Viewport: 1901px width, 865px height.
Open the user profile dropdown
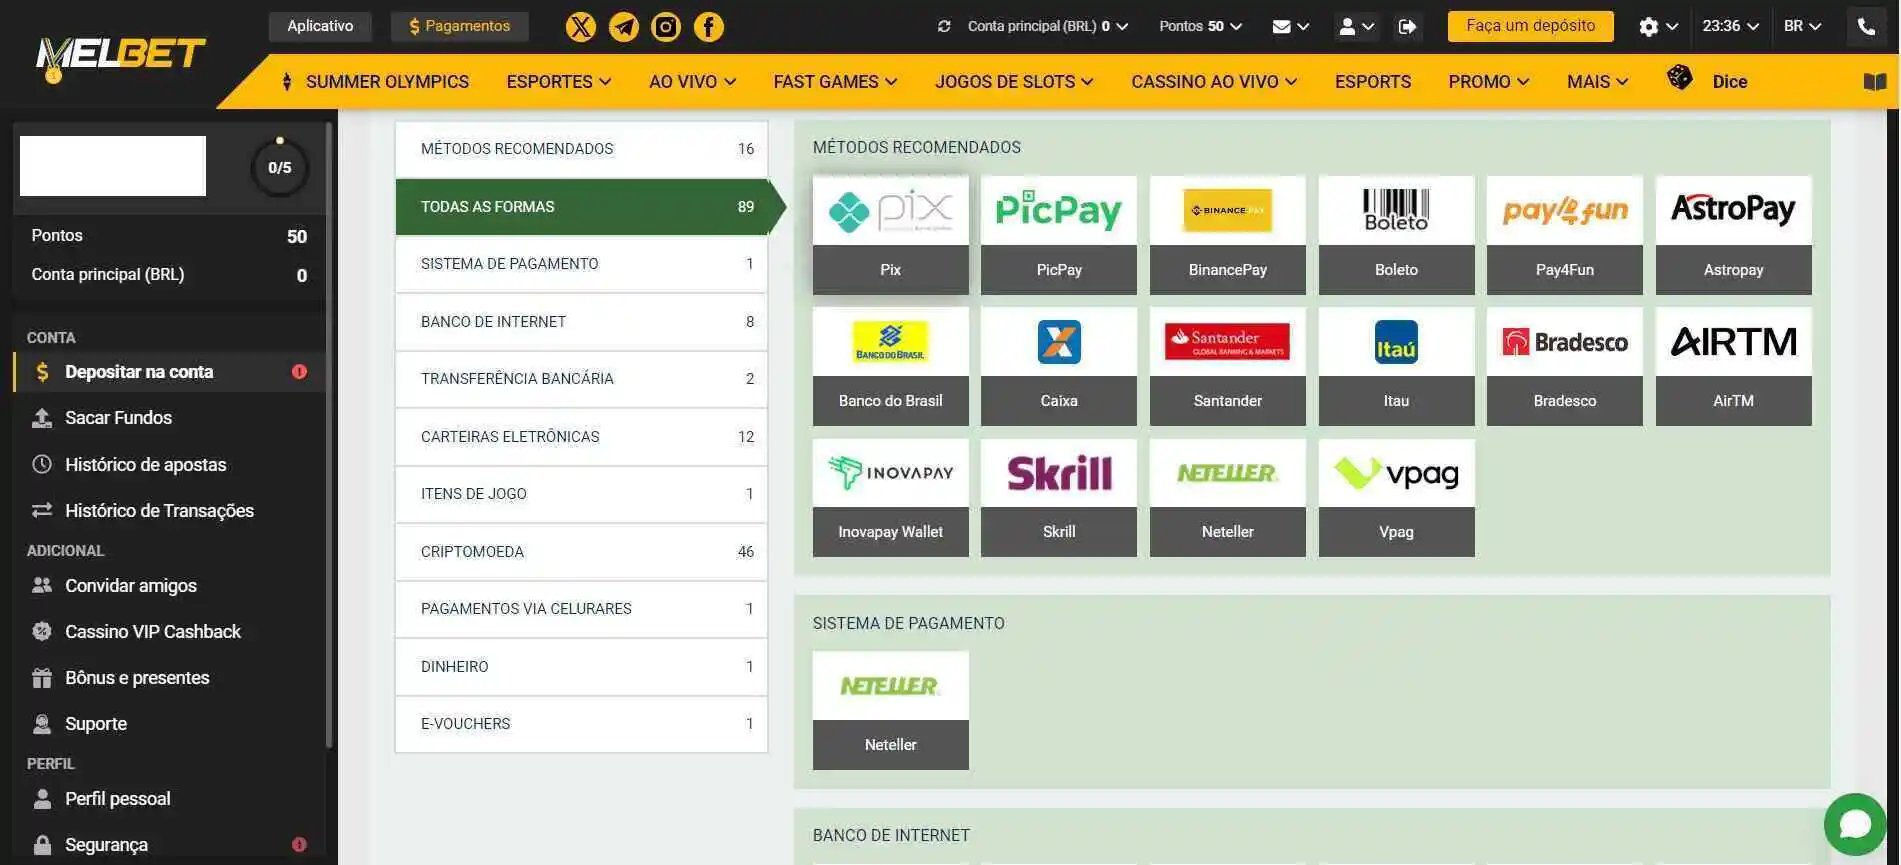point(1357,26)
